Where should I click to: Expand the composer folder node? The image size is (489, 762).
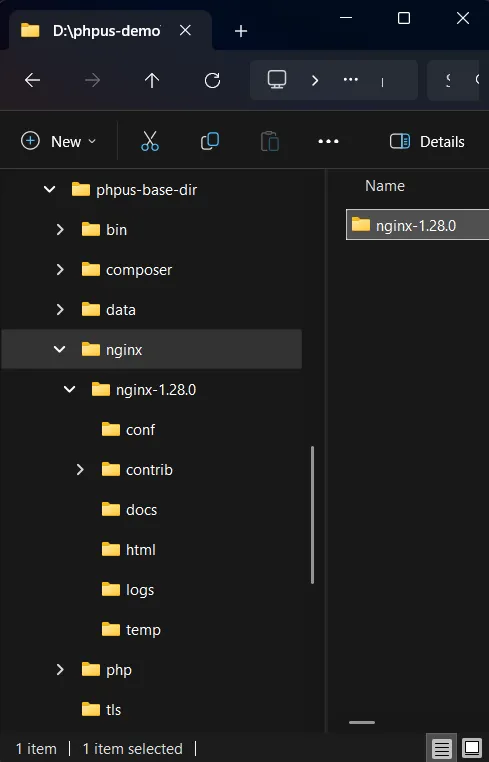(60, 270)
